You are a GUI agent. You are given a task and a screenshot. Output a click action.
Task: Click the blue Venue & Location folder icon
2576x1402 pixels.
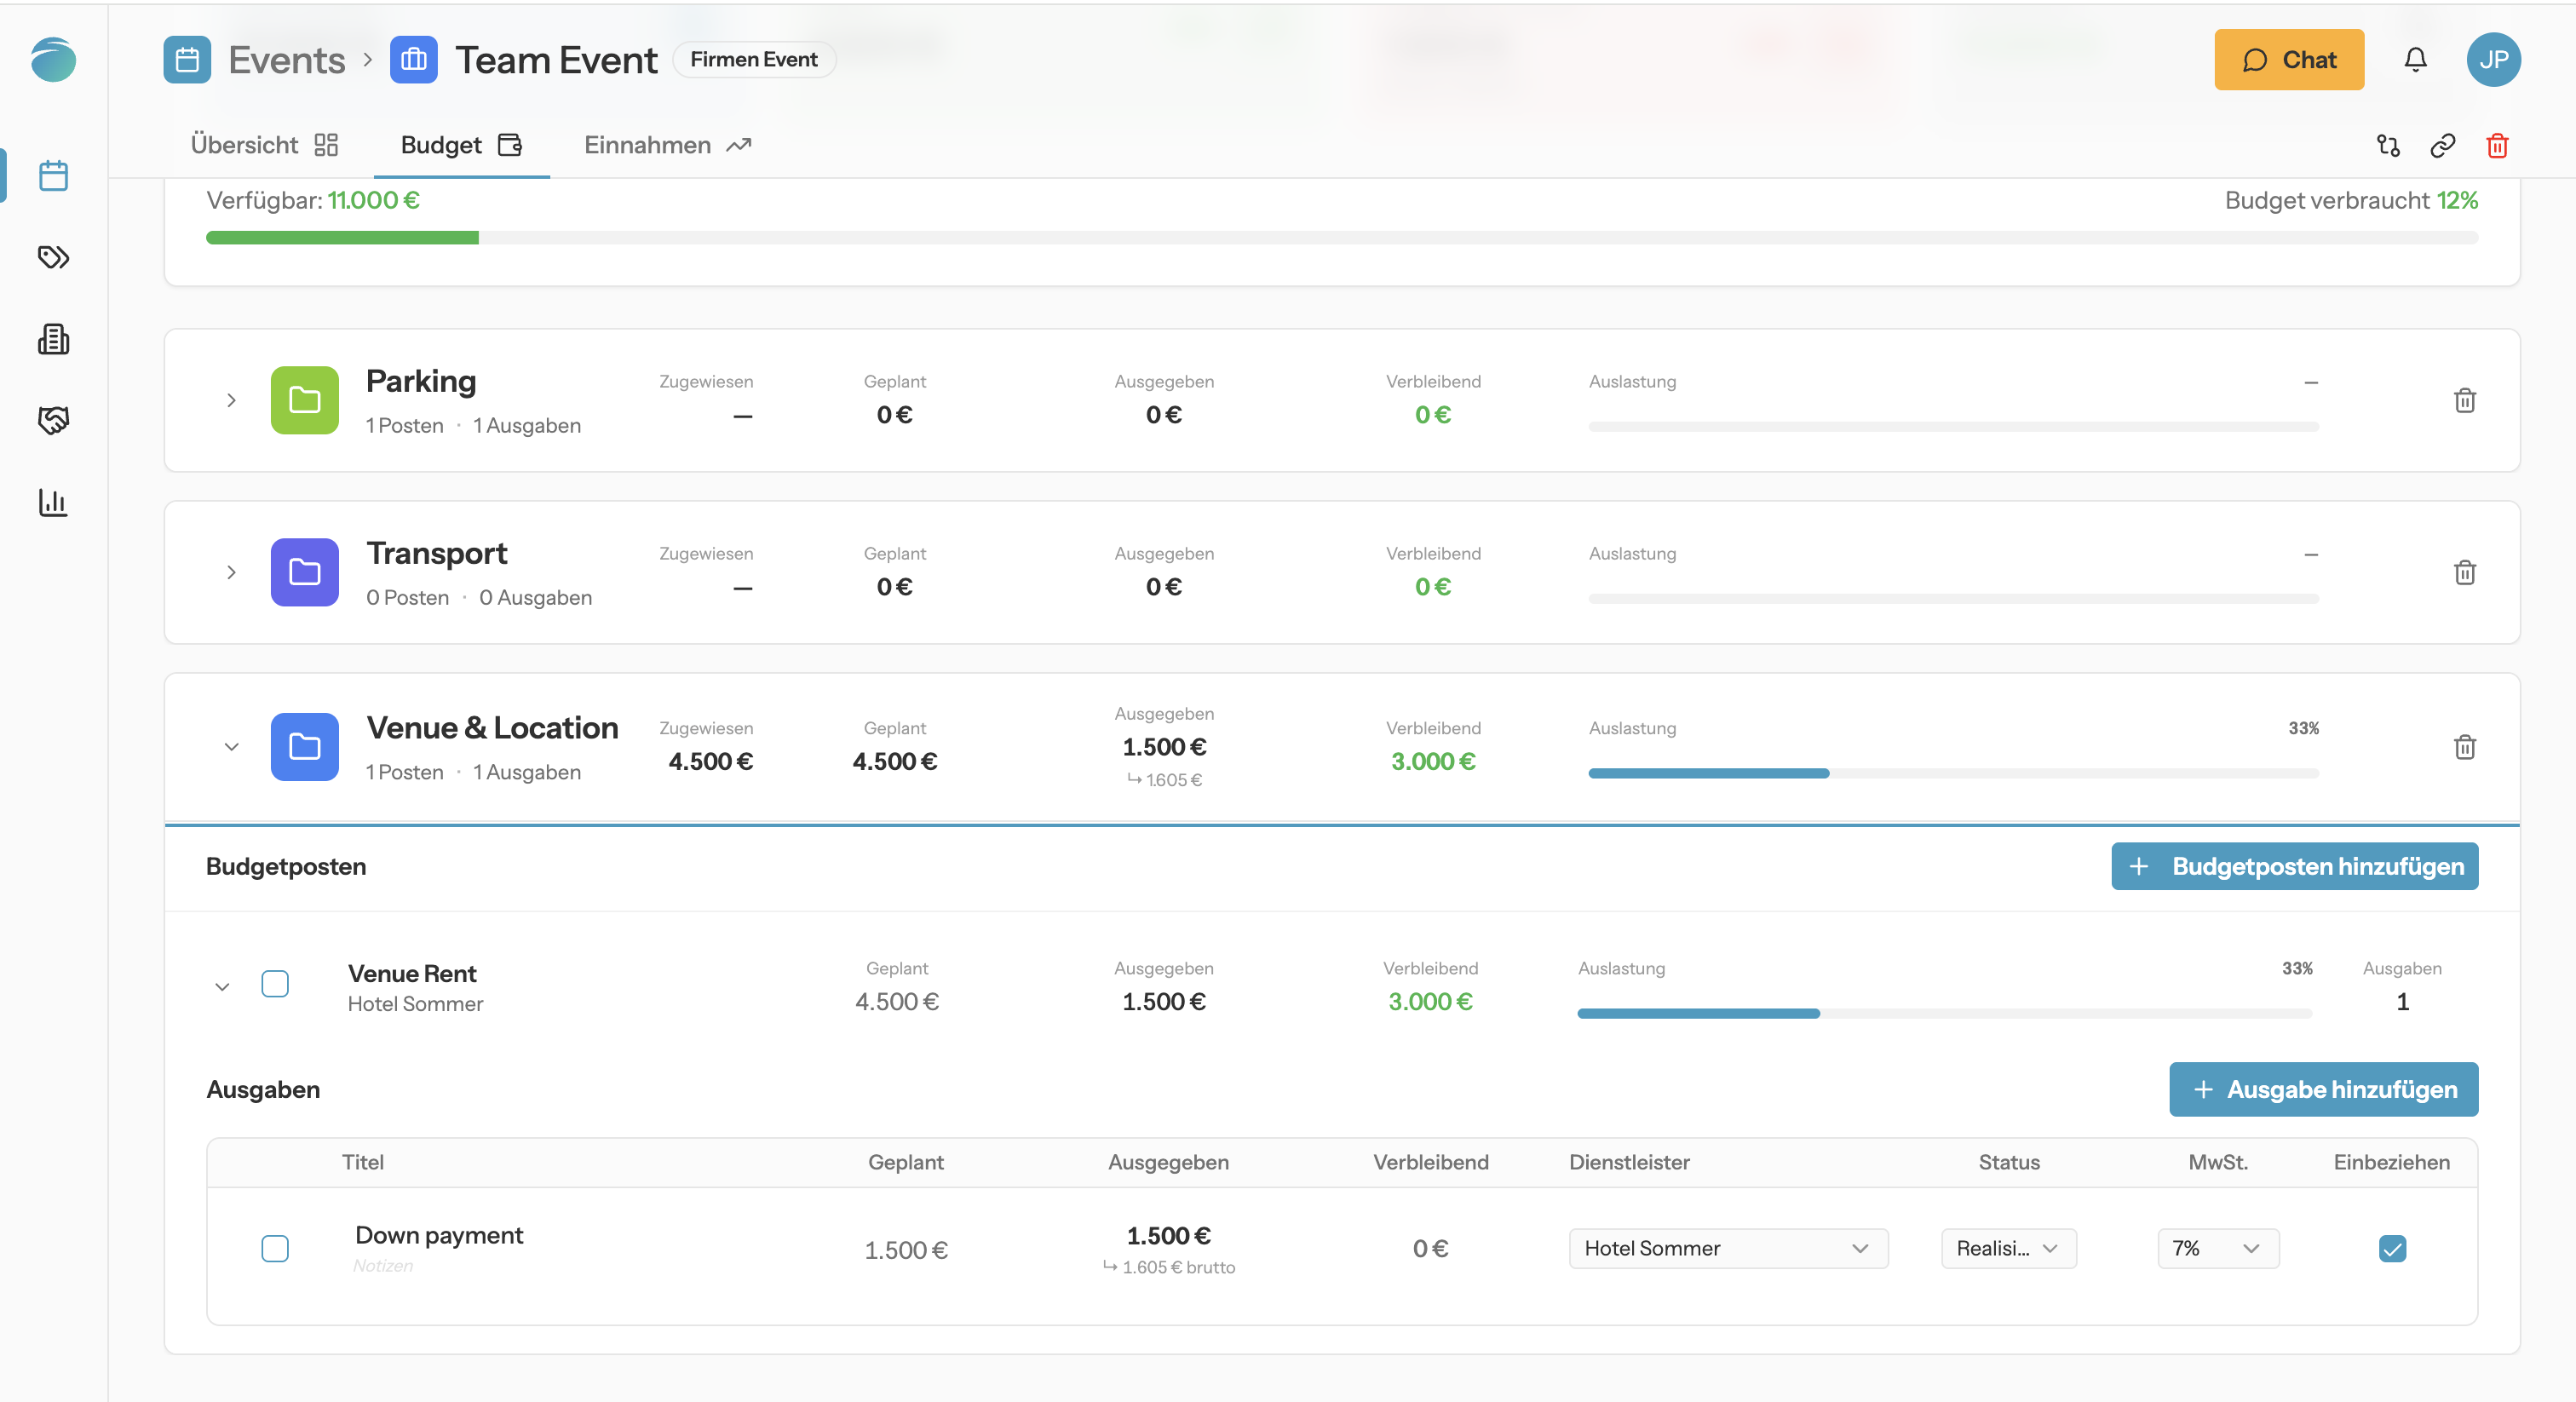[x=304, y=747]
